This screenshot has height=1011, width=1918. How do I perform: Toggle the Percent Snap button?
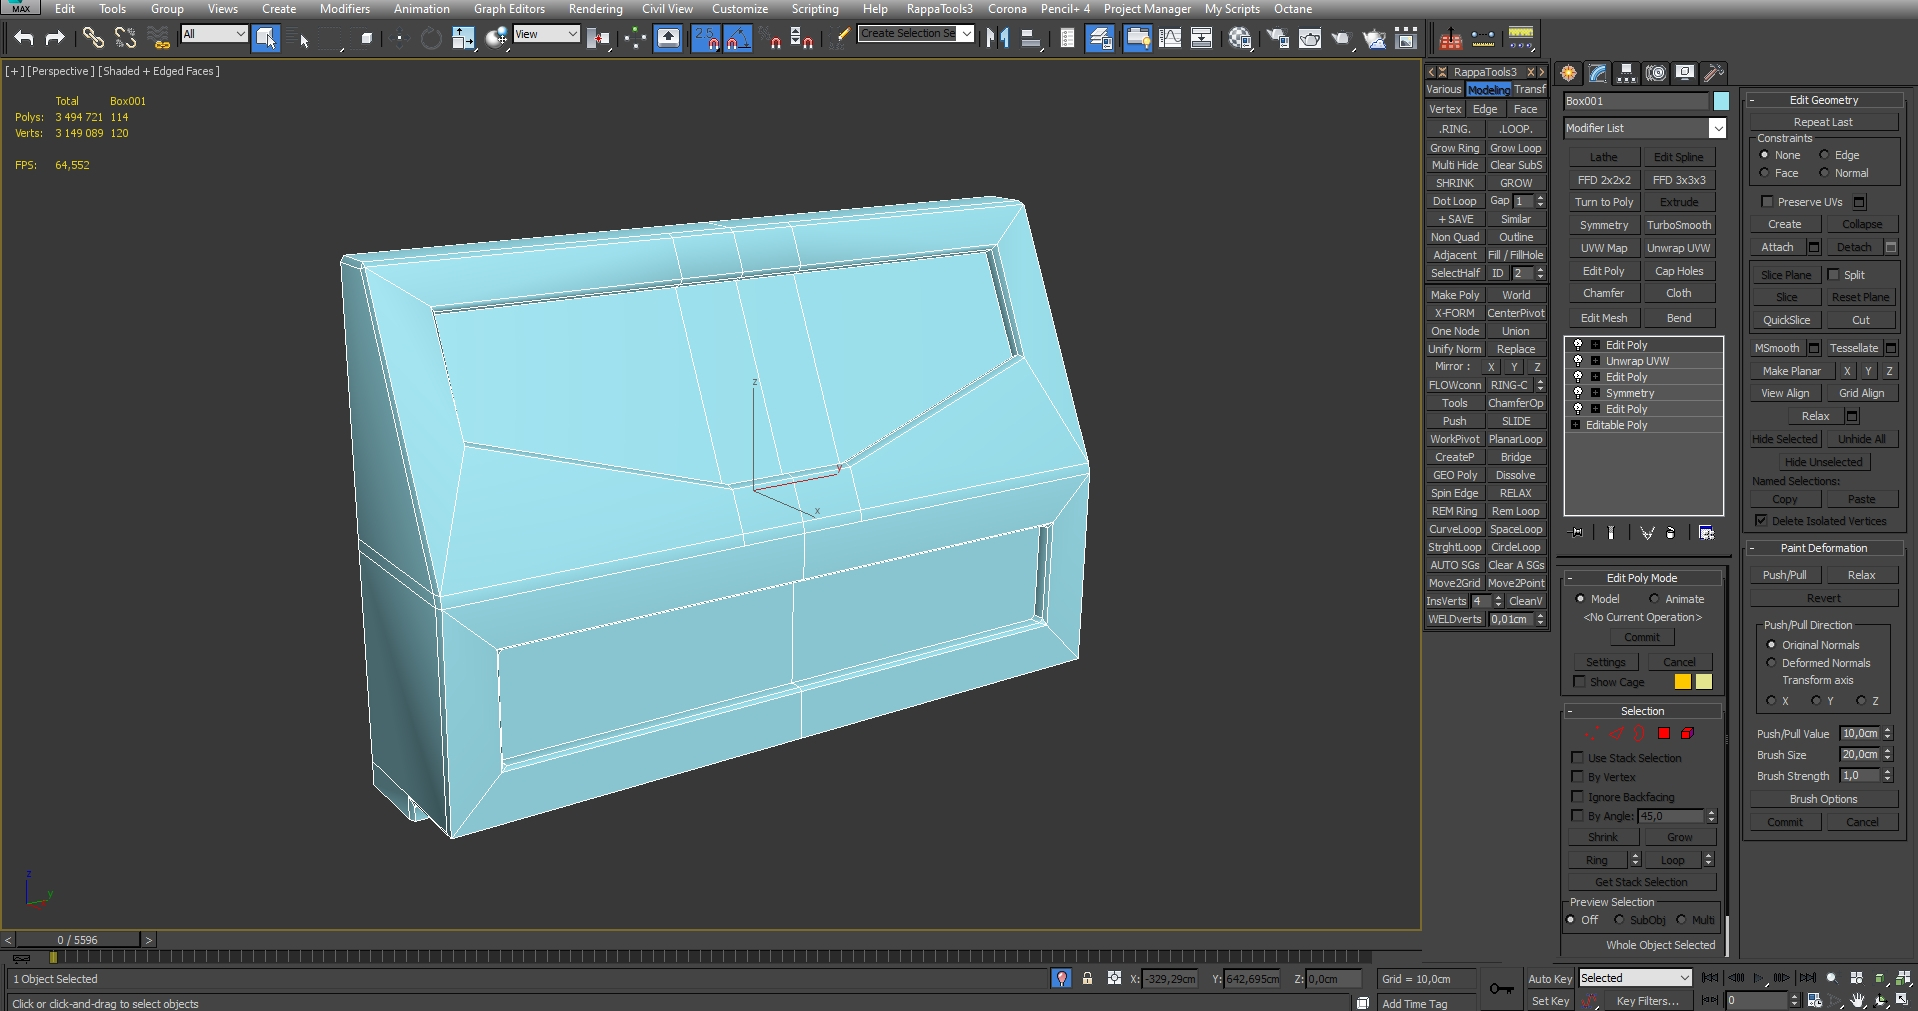point(771,38)
